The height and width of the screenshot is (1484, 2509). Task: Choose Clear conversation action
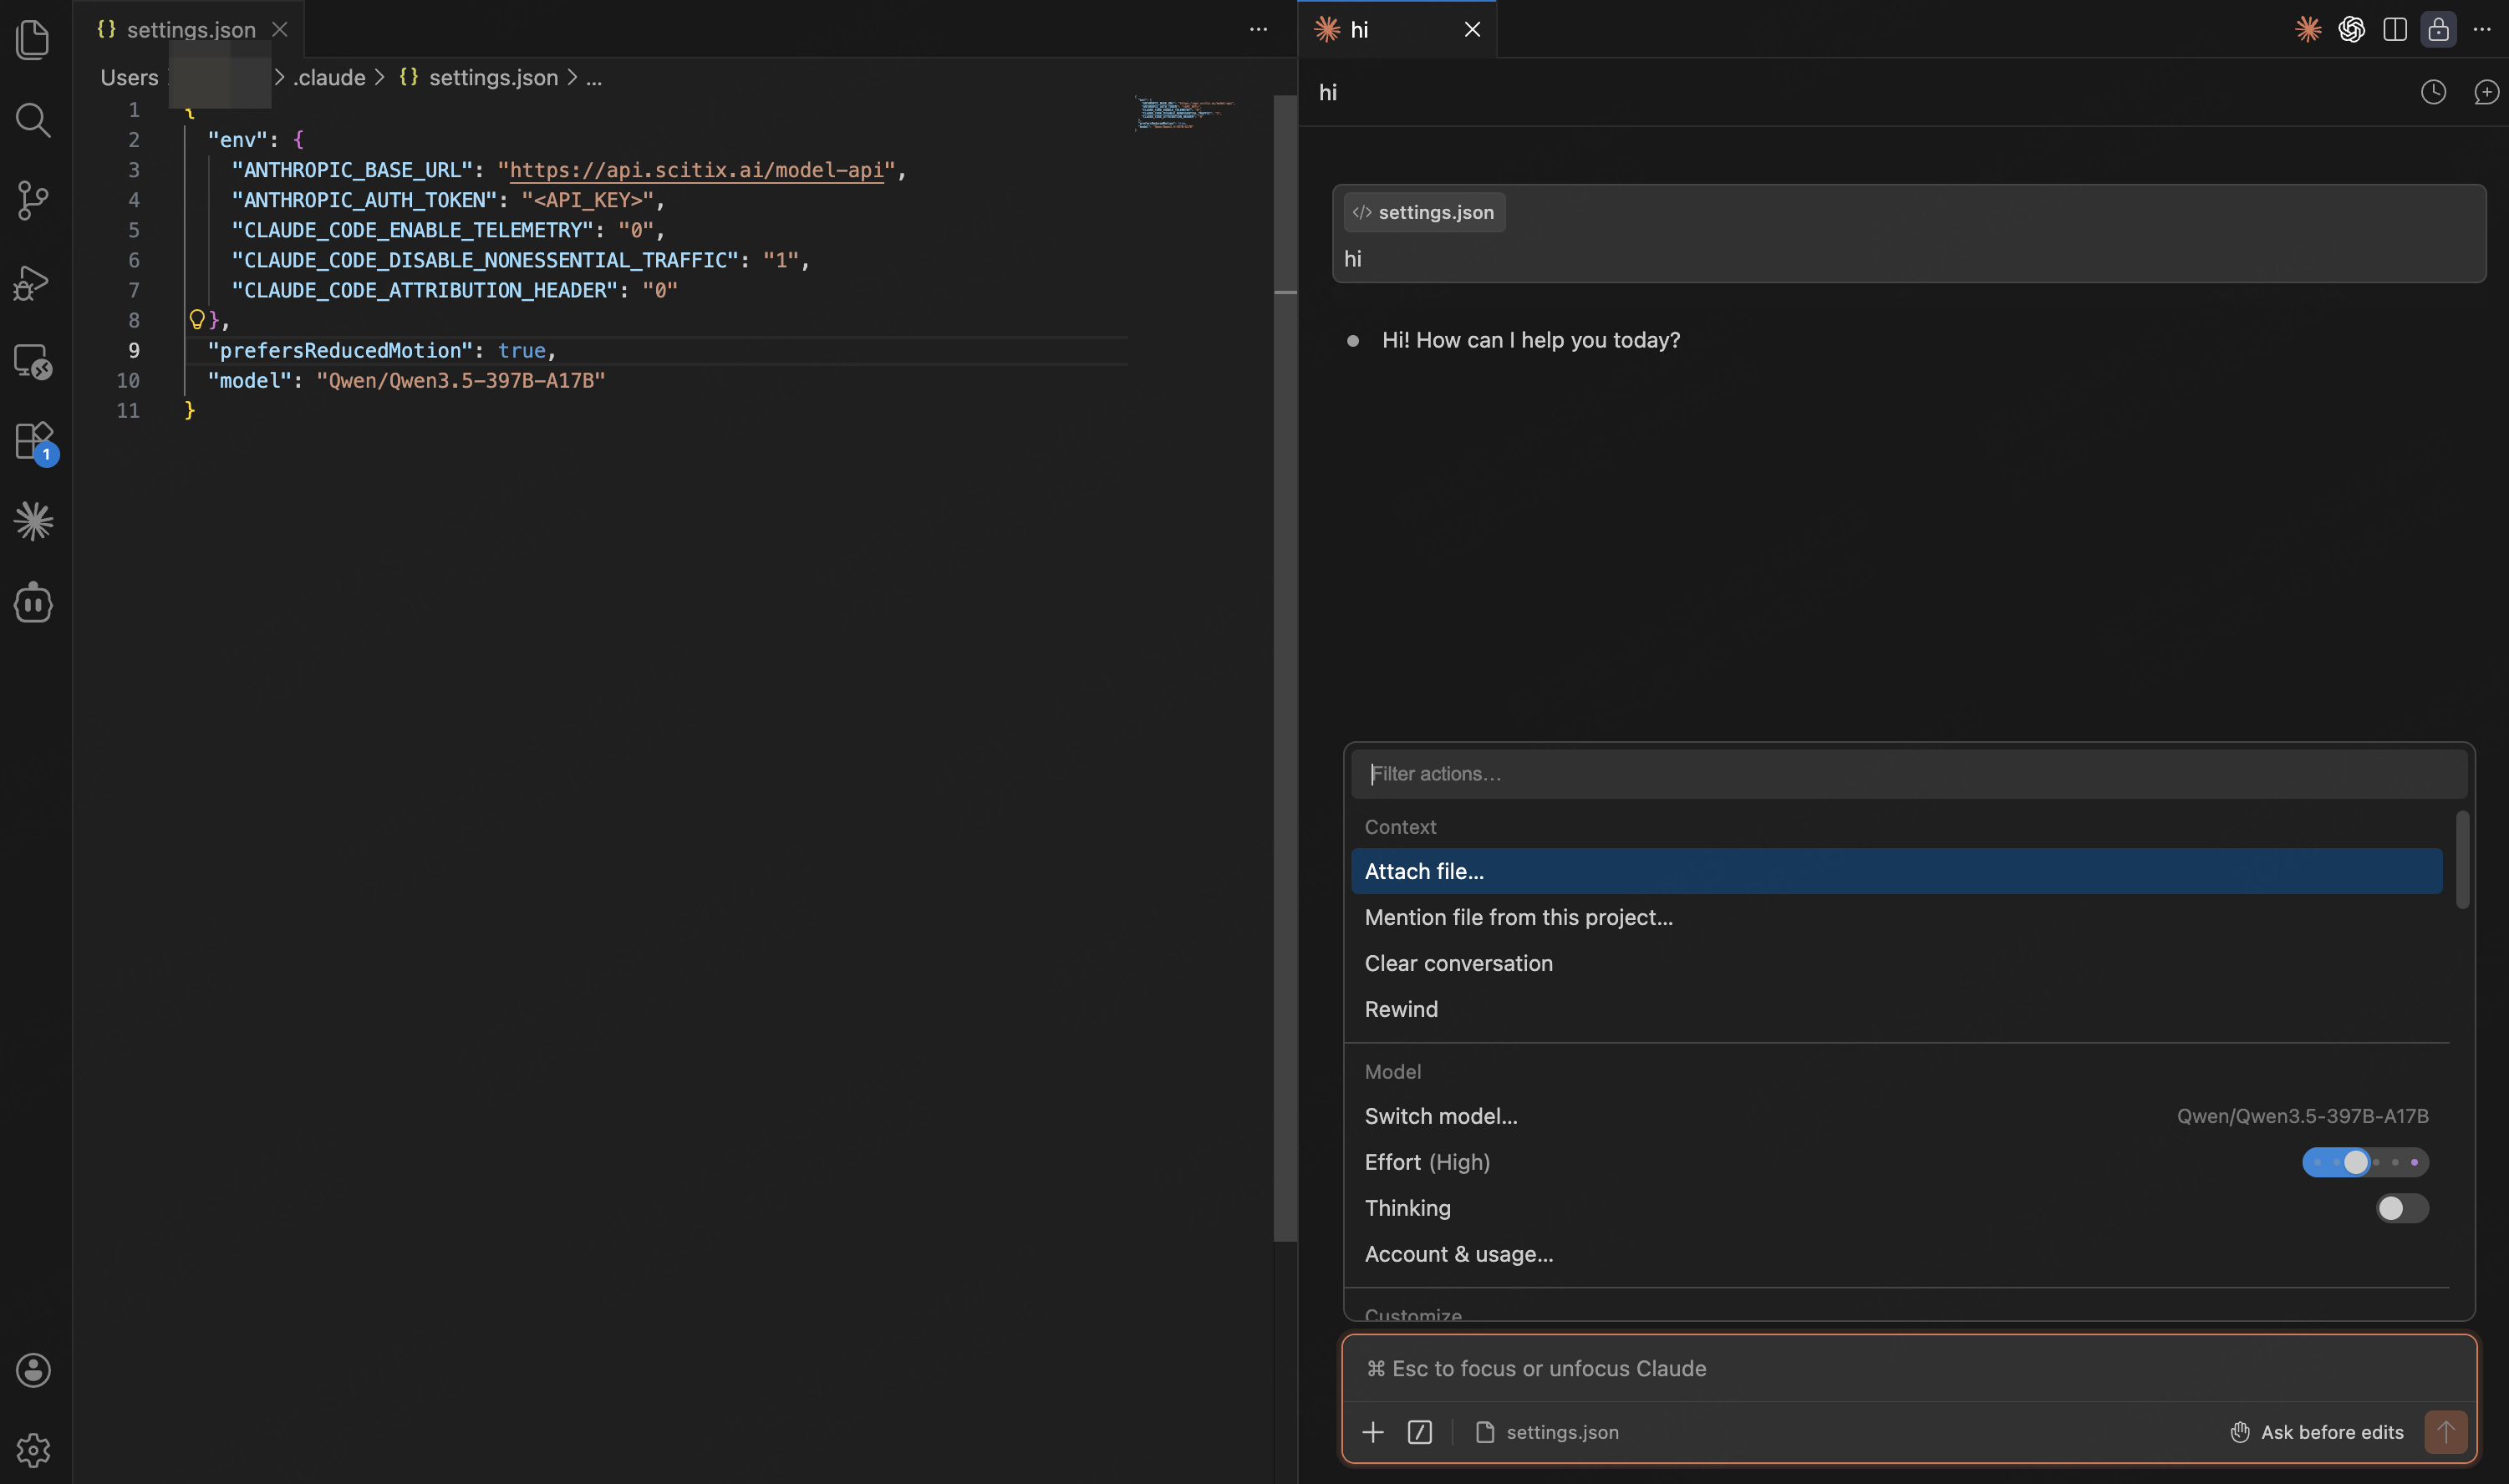1896,963
